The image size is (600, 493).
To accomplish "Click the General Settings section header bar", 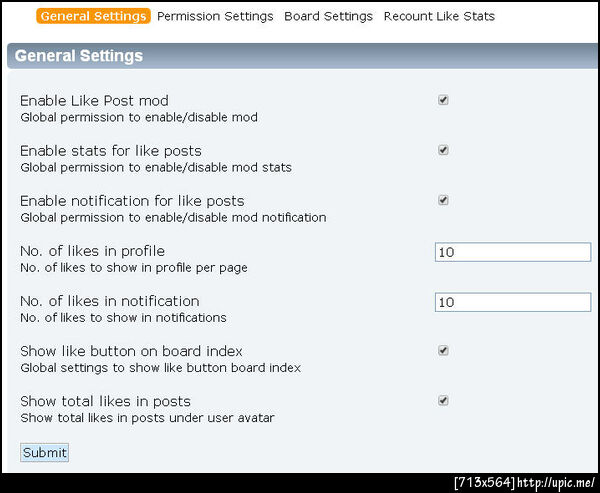I will point(300,56).
